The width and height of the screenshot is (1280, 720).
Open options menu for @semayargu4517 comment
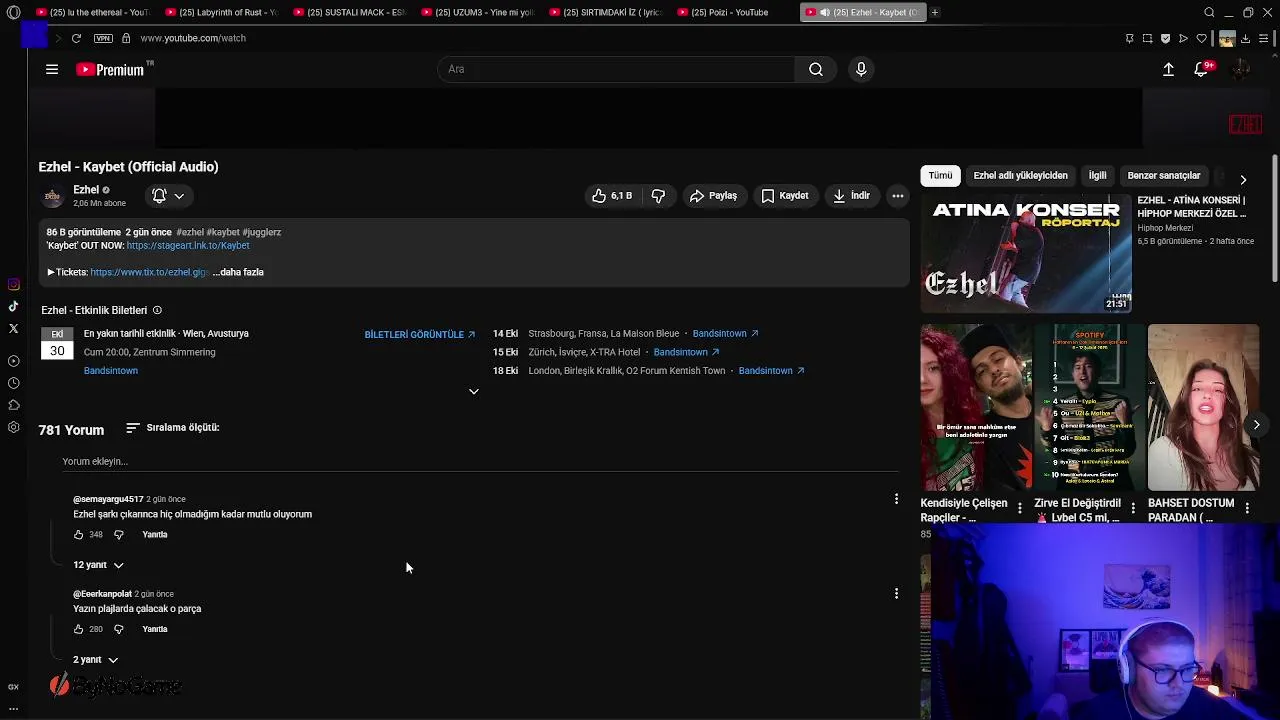[x=896, y=499]
